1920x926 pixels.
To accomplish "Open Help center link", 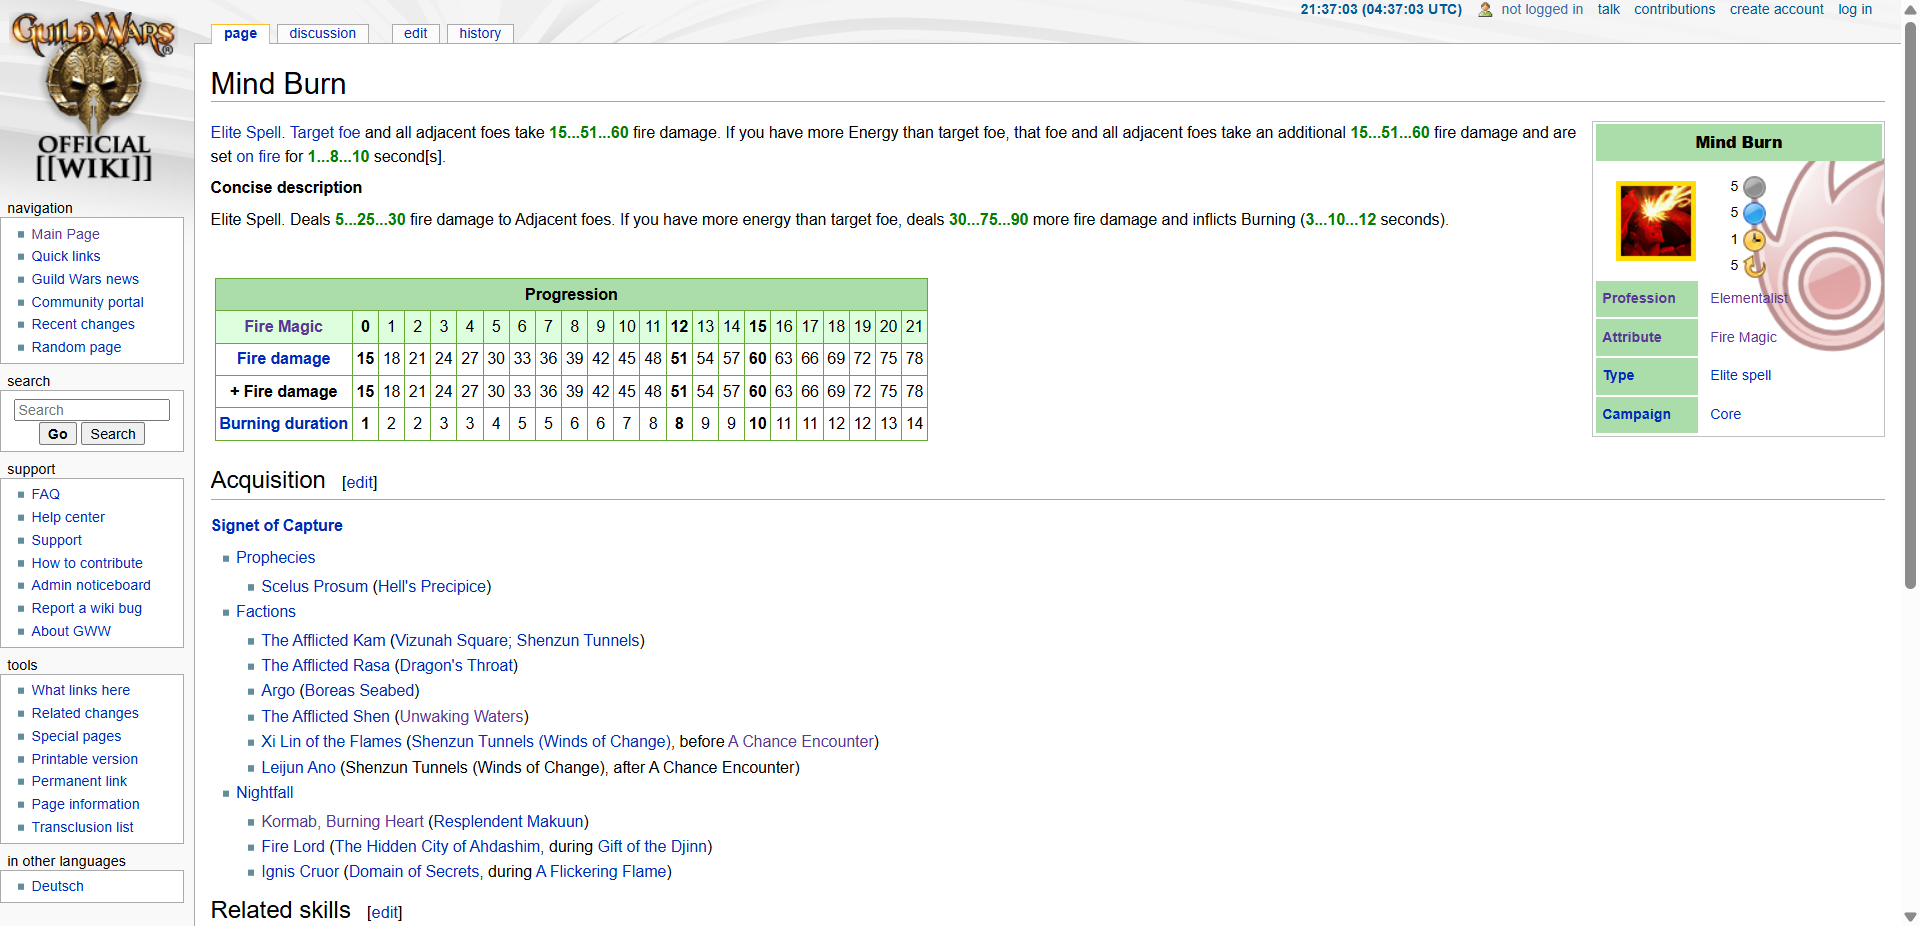I will [x=68, y=517].
